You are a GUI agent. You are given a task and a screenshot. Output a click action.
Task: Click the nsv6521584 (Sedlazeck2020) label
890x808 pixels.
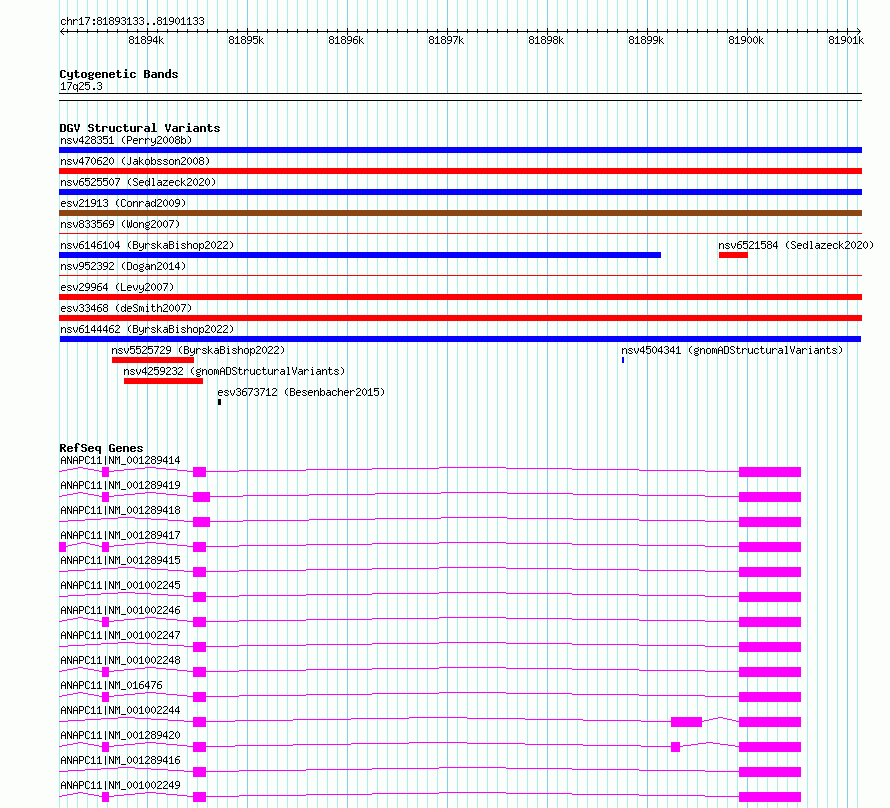[x=796, y=245]
